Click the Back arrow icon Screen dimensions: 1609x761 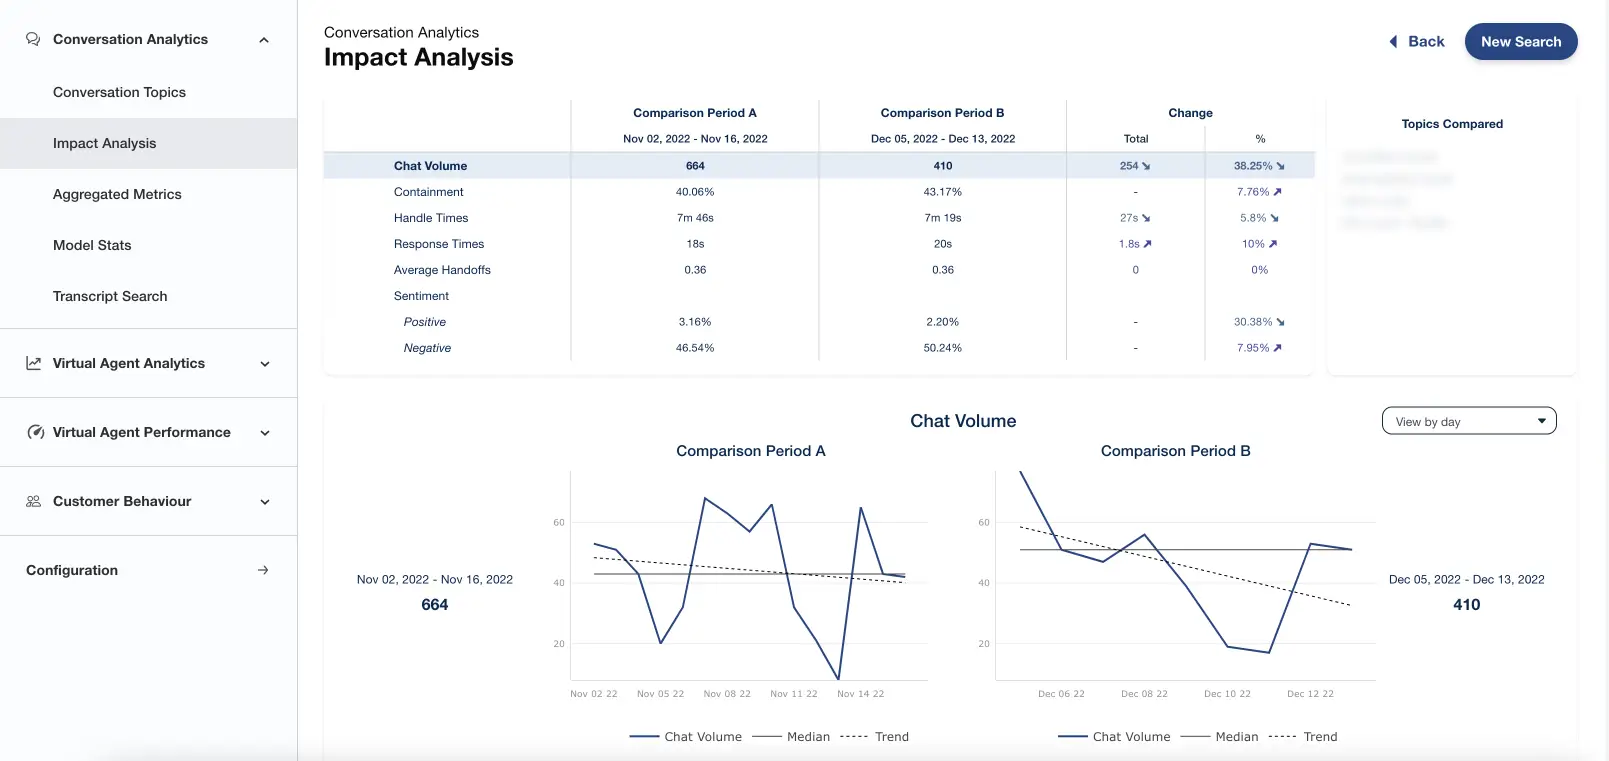click(1393, 42)
